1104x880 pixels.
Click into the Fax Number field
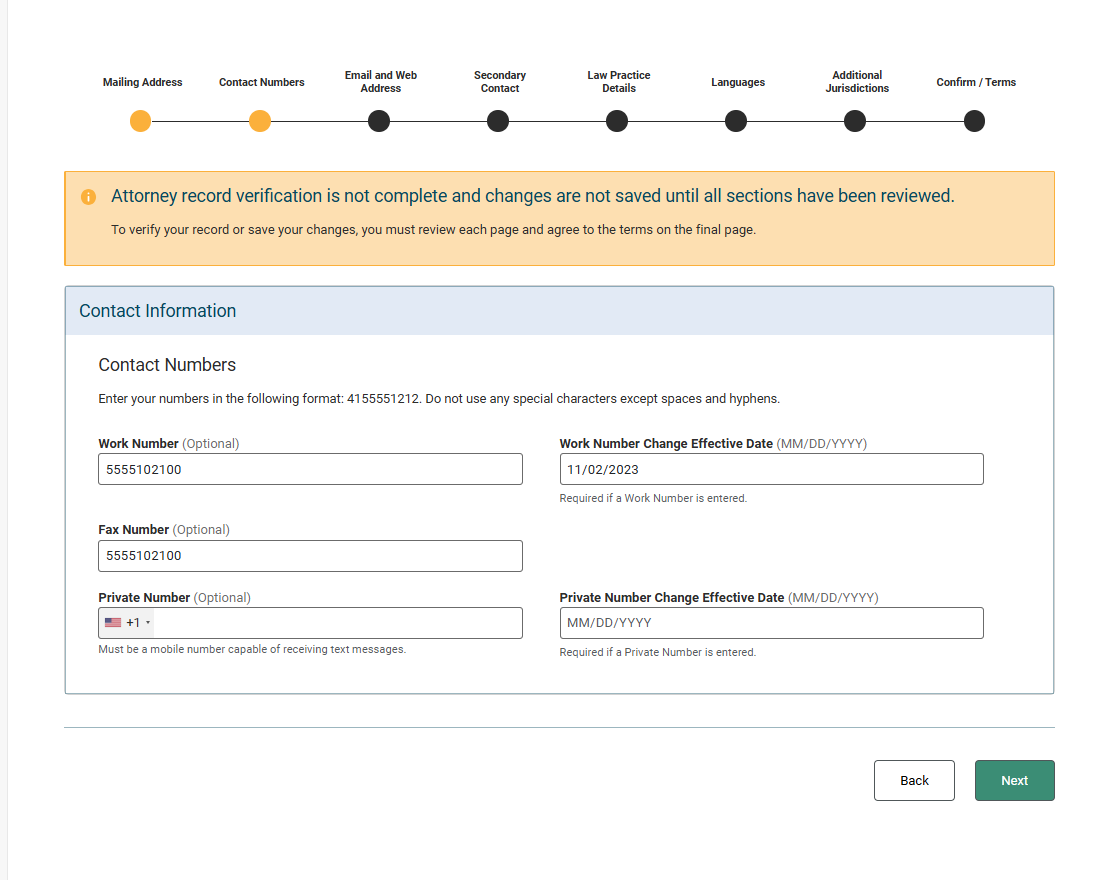pos(310,556)
